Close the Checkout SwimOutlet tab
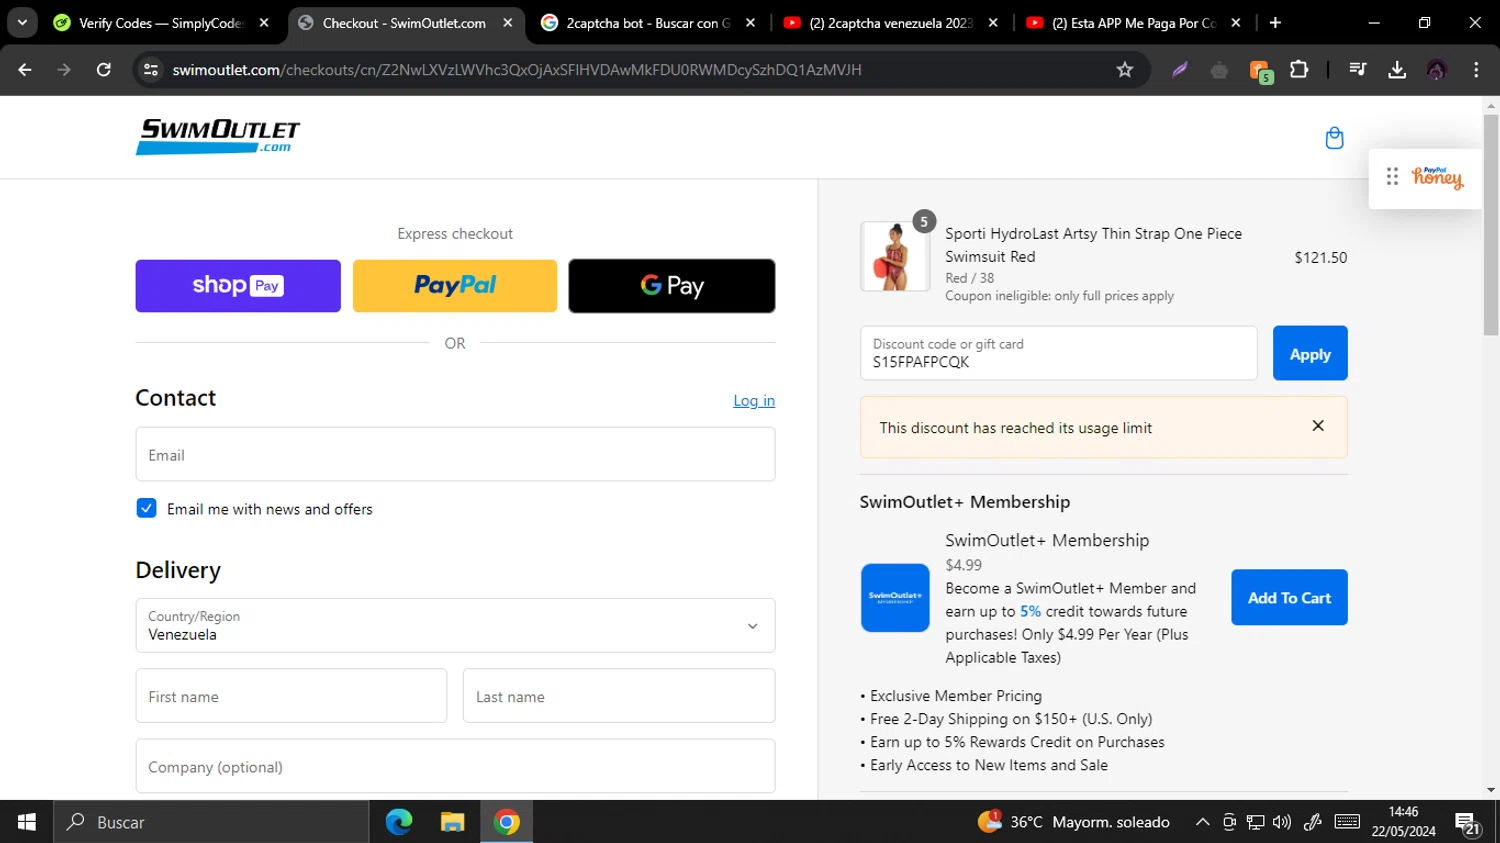The width and height of the screenshot is (1500, 843). click(x=508, y=22)
